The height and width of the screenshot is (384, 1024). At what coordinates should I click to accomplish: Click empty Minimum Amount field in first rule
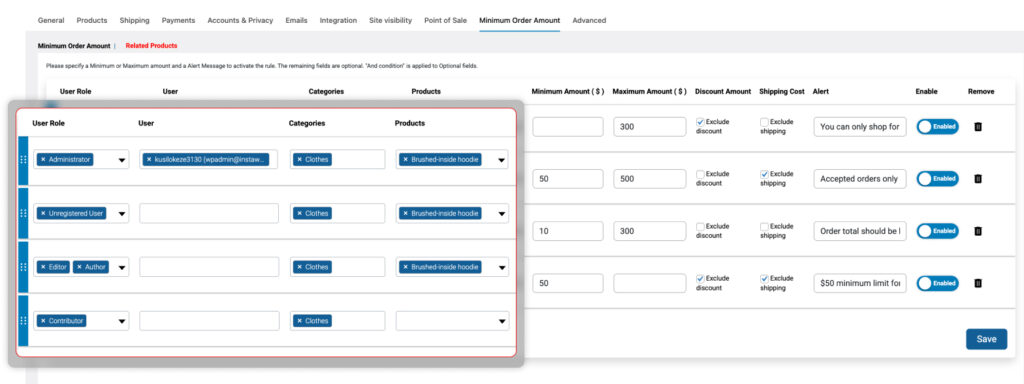coord(568,127)
